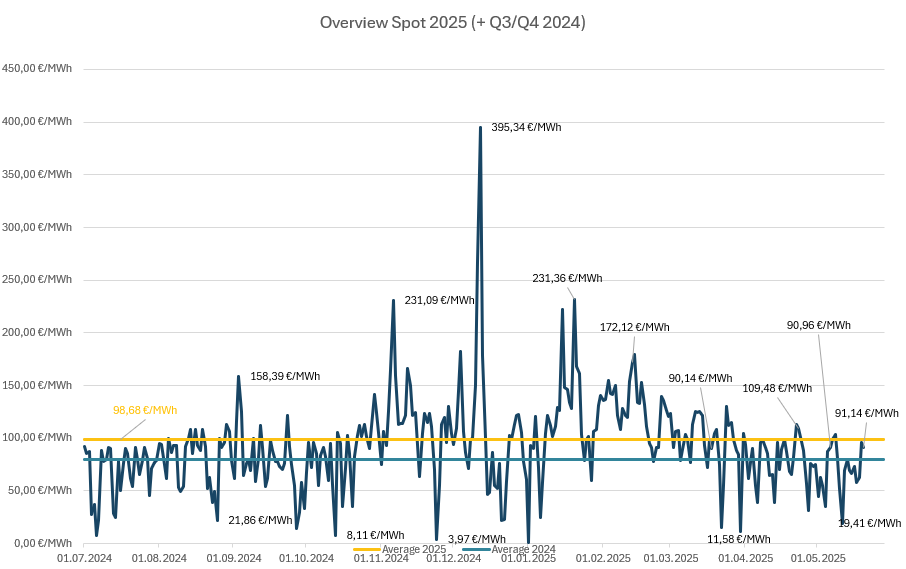Screen dimensions: 906x569
Task: Click the 01.07.2024 date axis label
Action: (83, 559)
